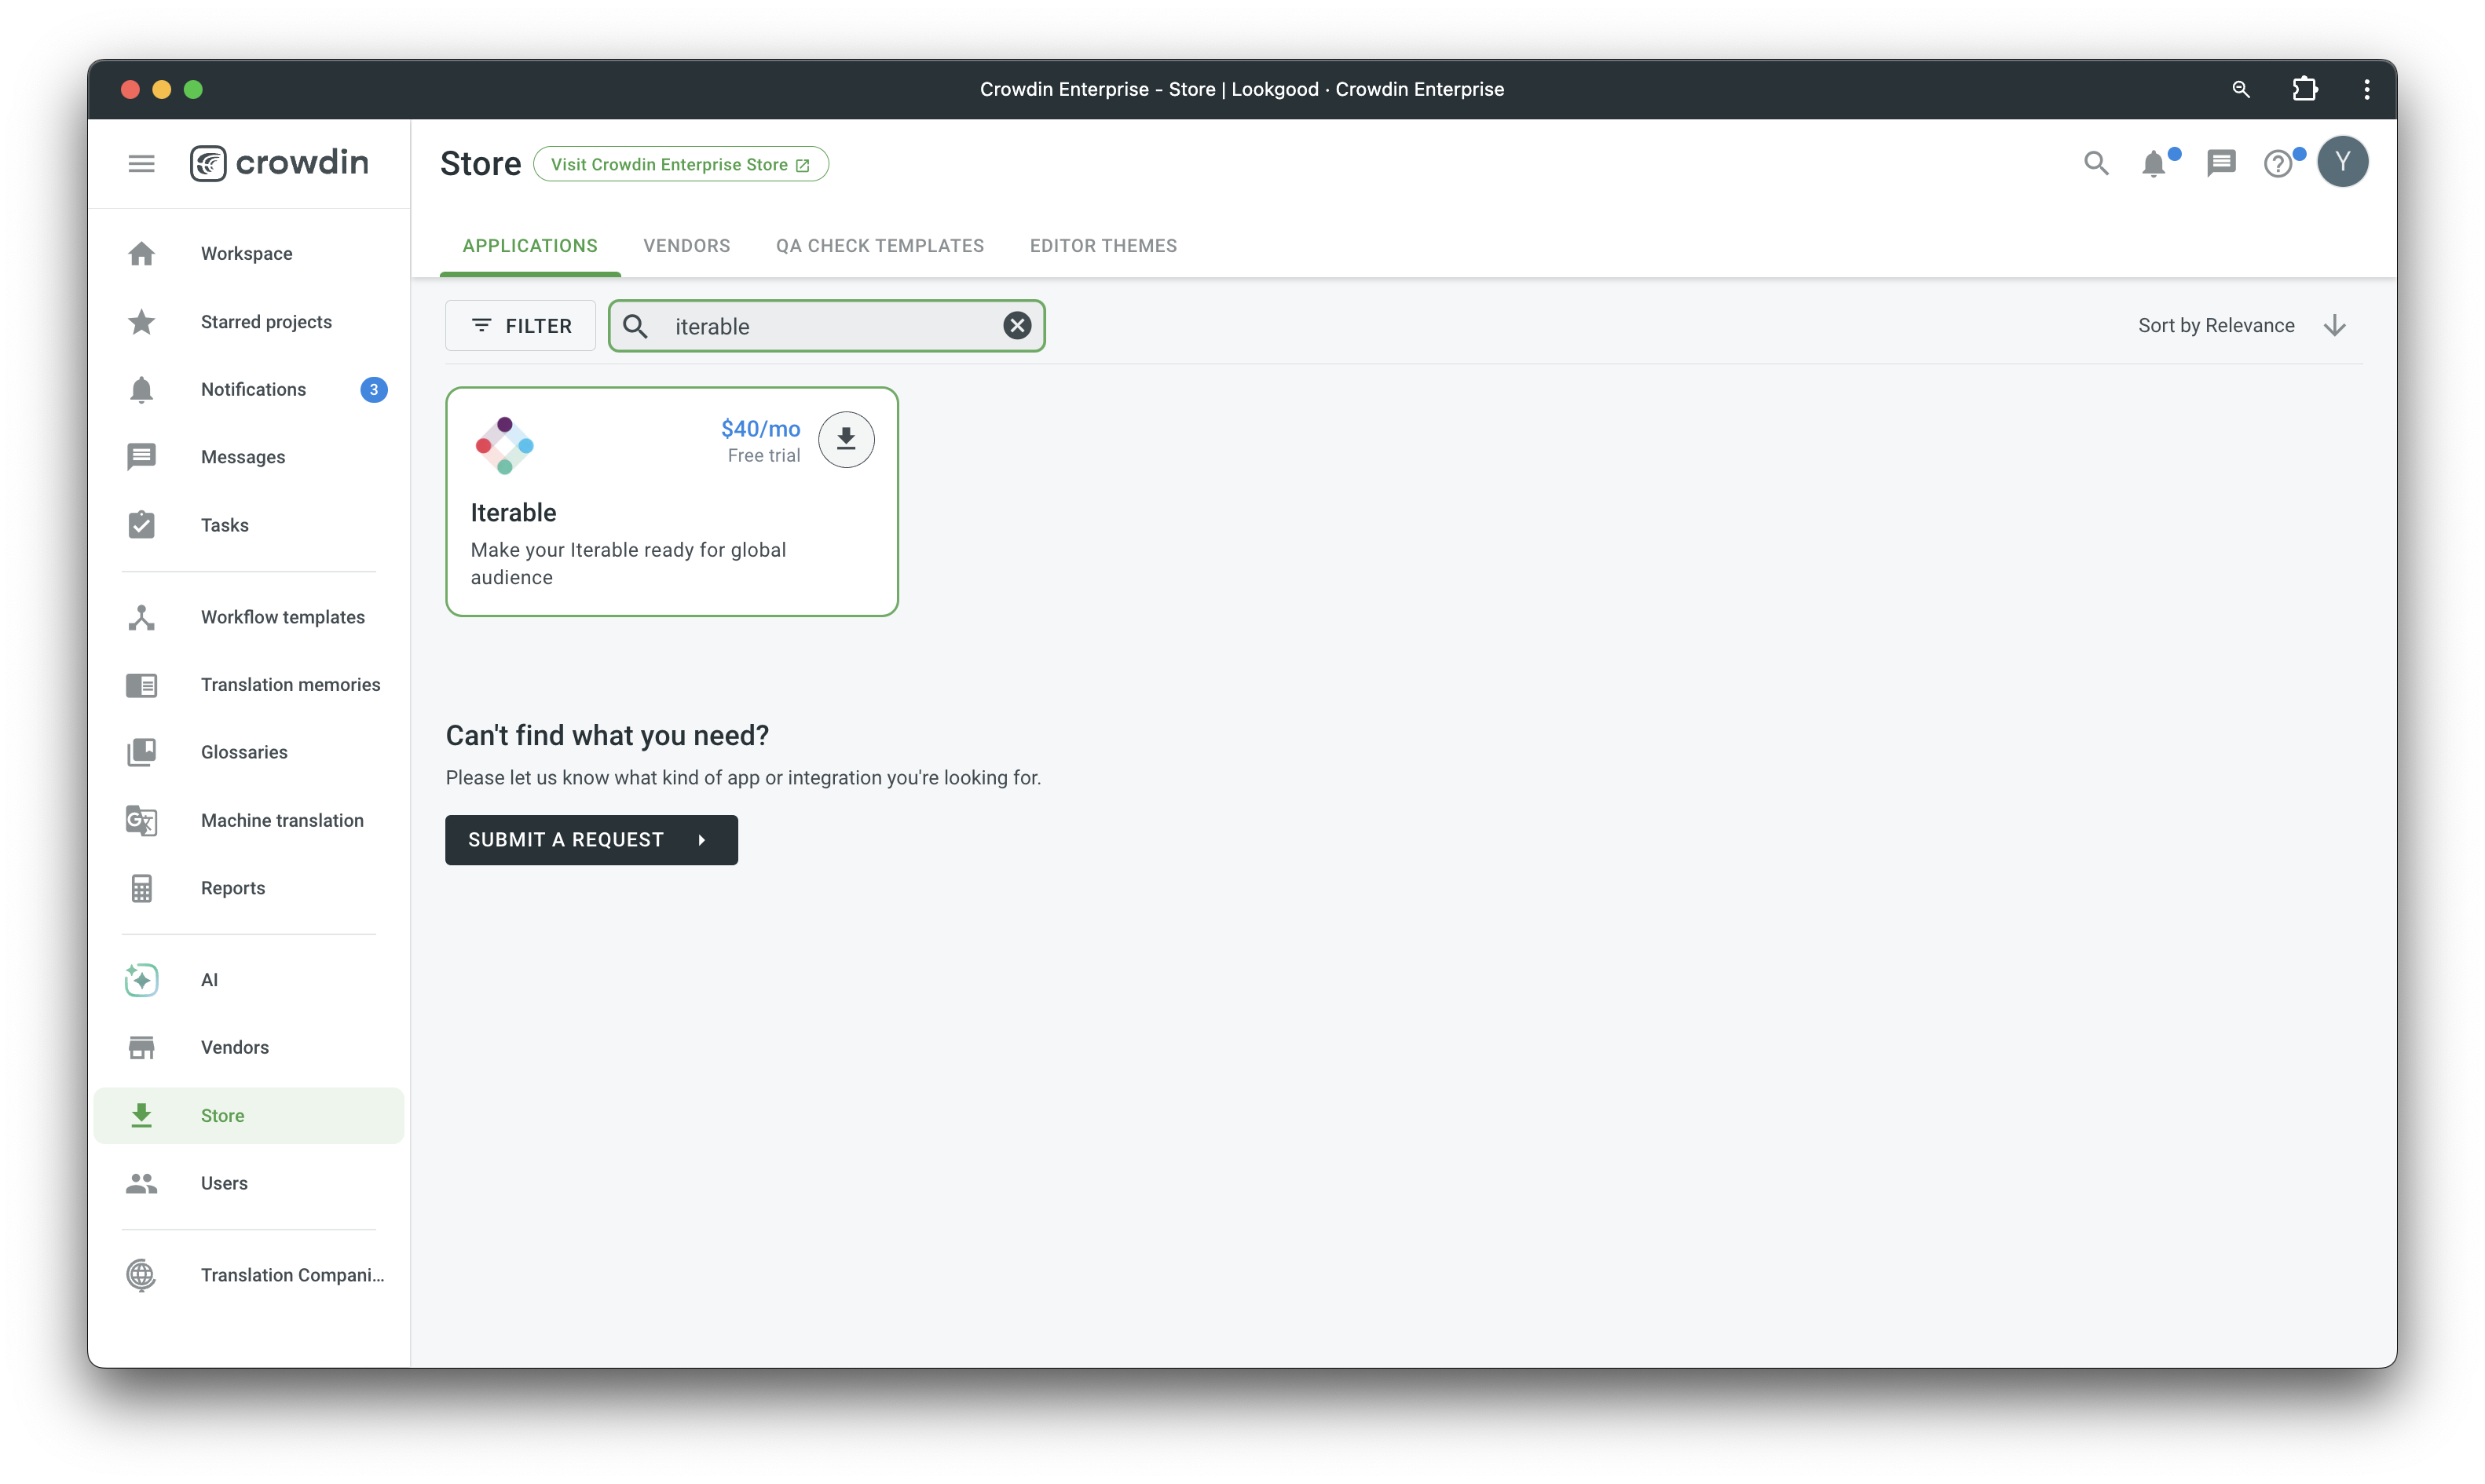
Task: Focus the iterable search input field
Action: (x=827, y=326)
